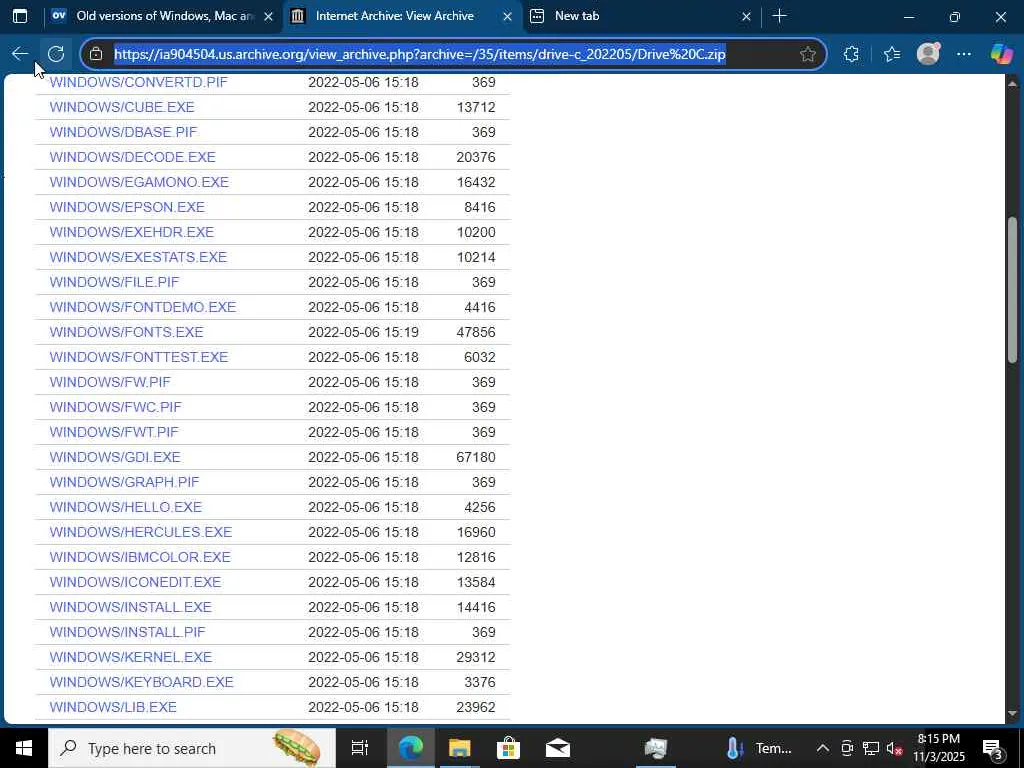Click the page scrollbar up arrow
The width and height of the screenshot is (1024, 768).
[1013, 84]
